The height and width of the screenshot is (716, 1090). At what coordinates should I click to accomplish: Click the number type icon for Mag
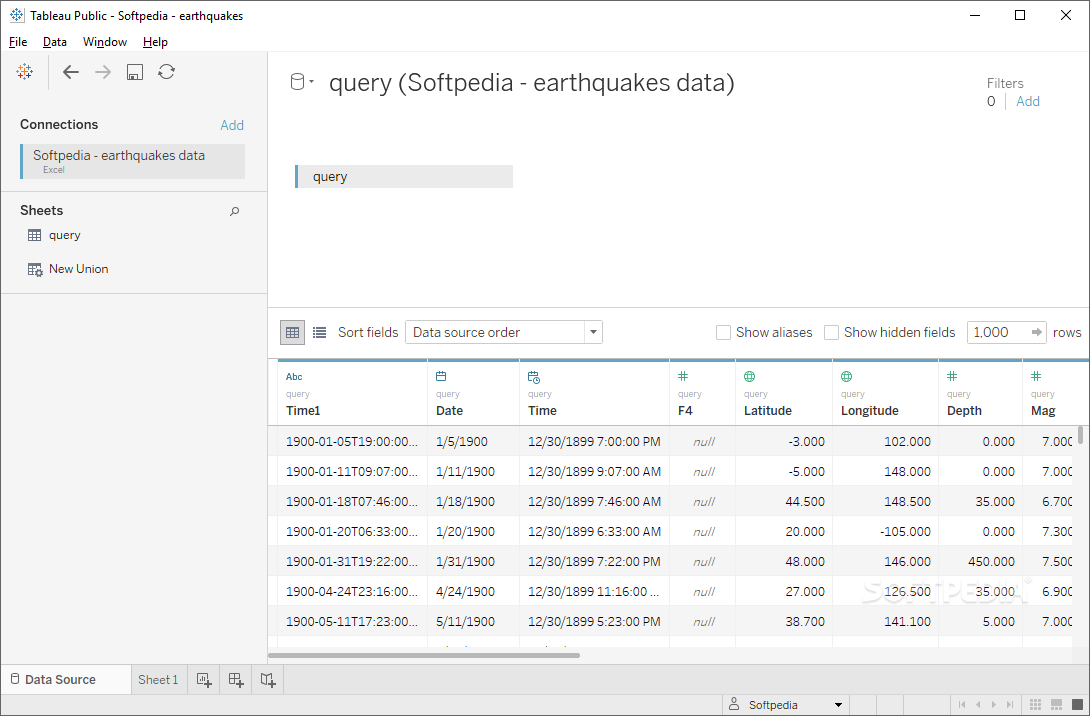(x=1036, y=376)
